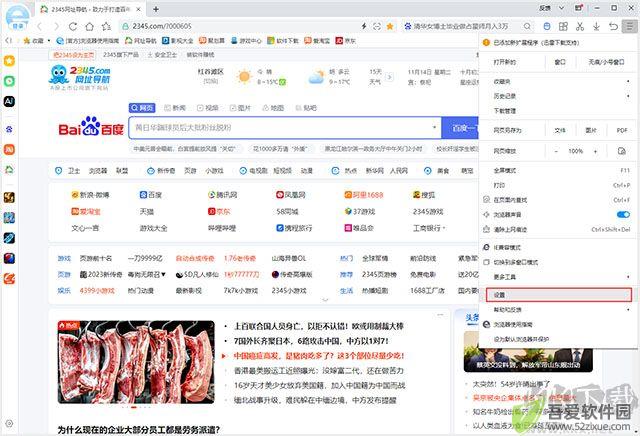Switch Baidu search to the 新闻 tab

coord(175,108)
